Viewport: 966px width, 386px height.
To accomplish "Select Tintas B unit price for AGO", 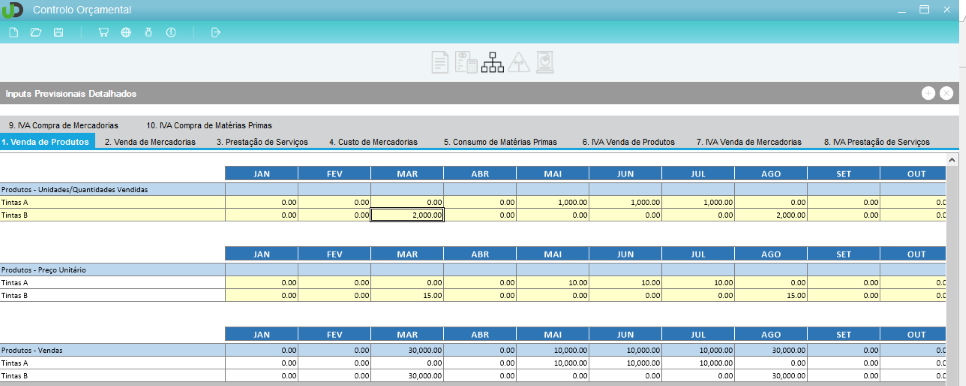I will (x=771, y=296).
